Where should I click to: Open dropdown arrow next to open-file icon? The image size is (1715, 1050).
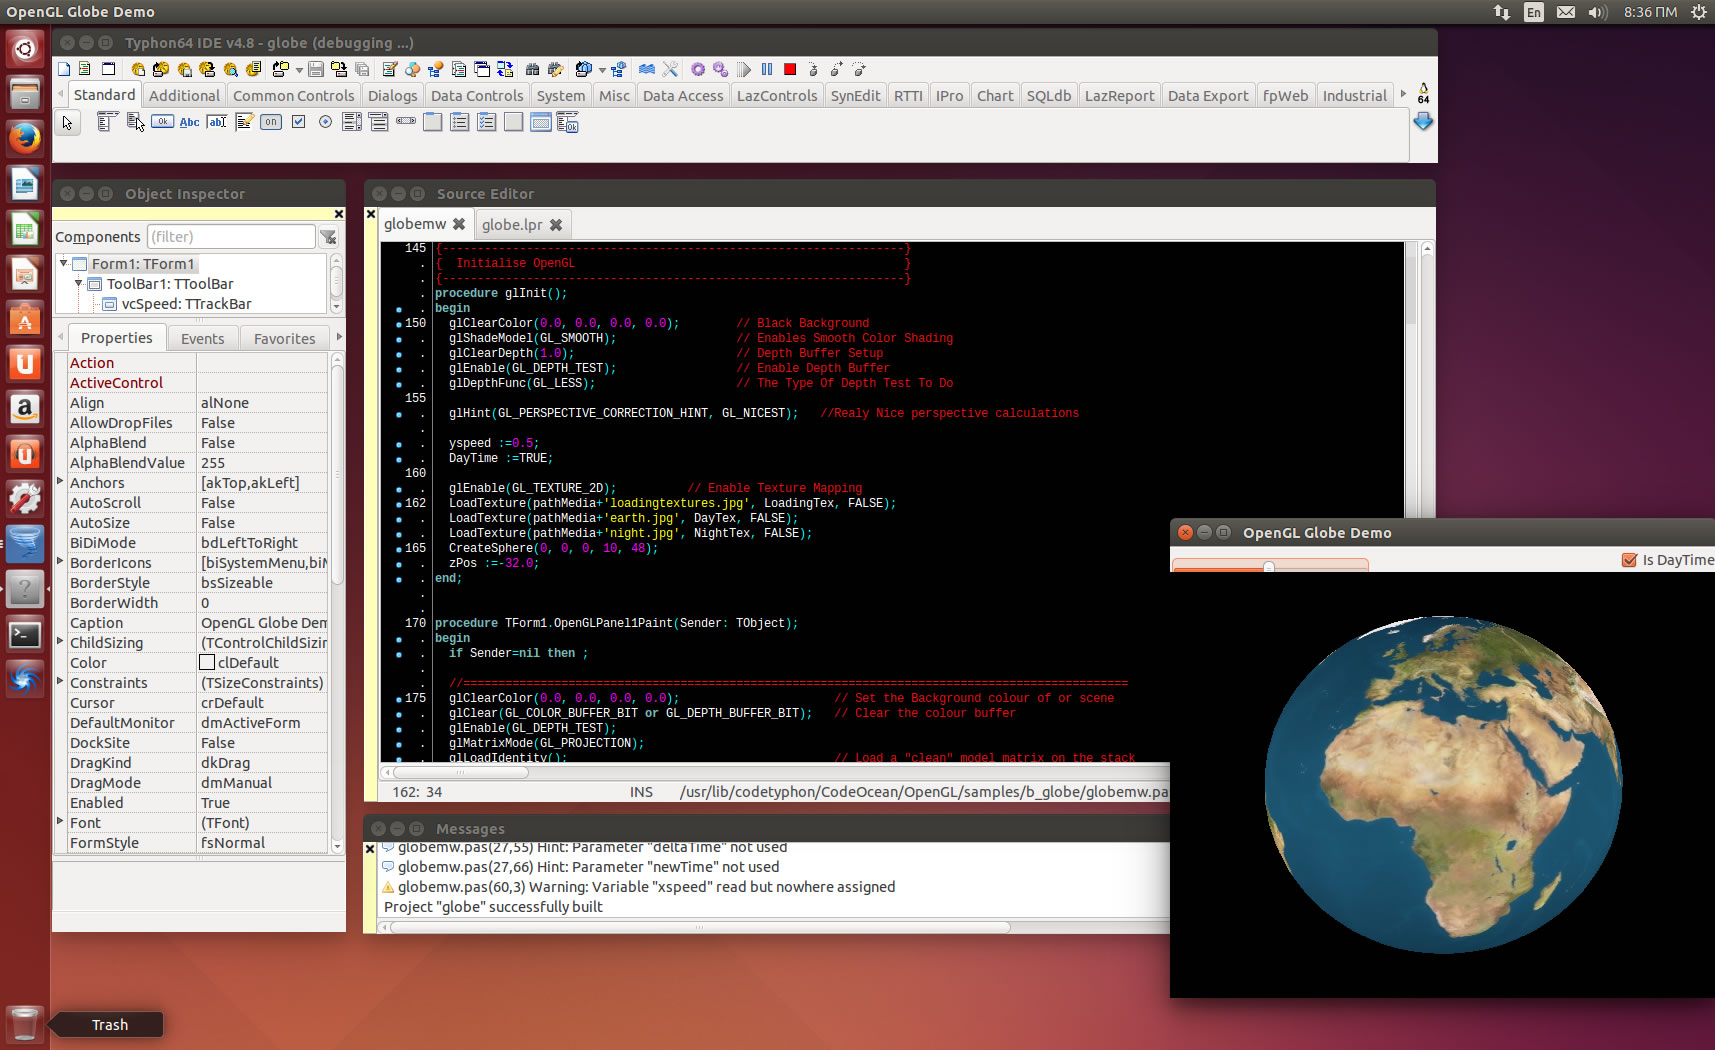(x=299, y=70)
